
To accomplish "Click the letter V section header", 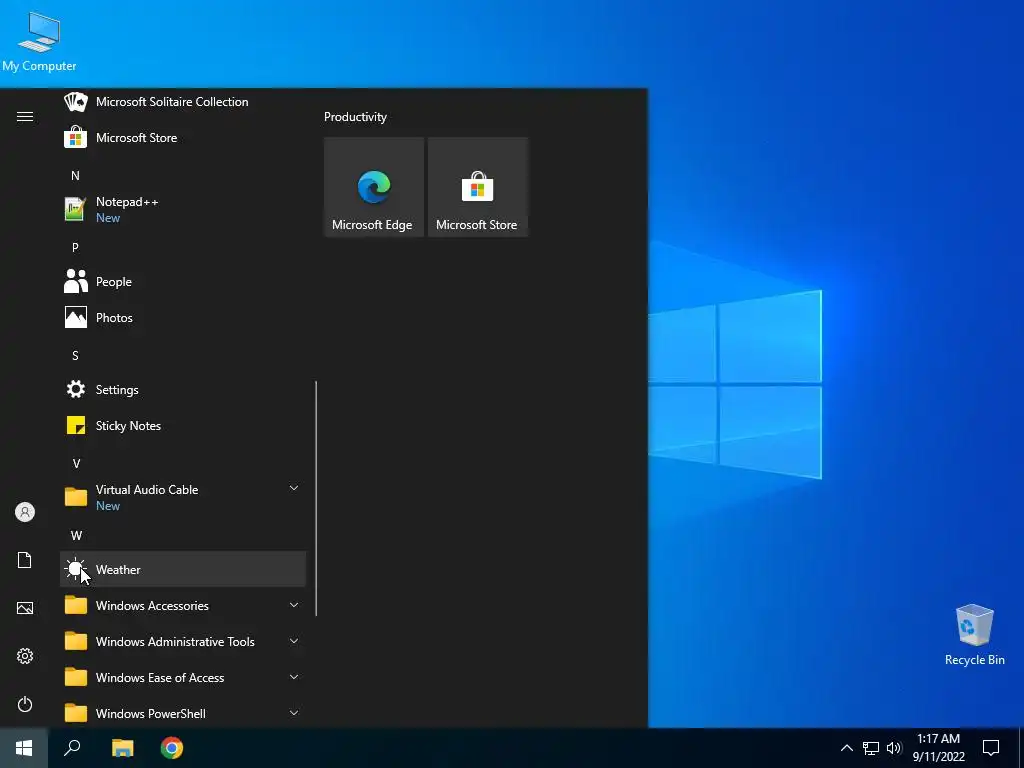I will [x=76, y=463].
